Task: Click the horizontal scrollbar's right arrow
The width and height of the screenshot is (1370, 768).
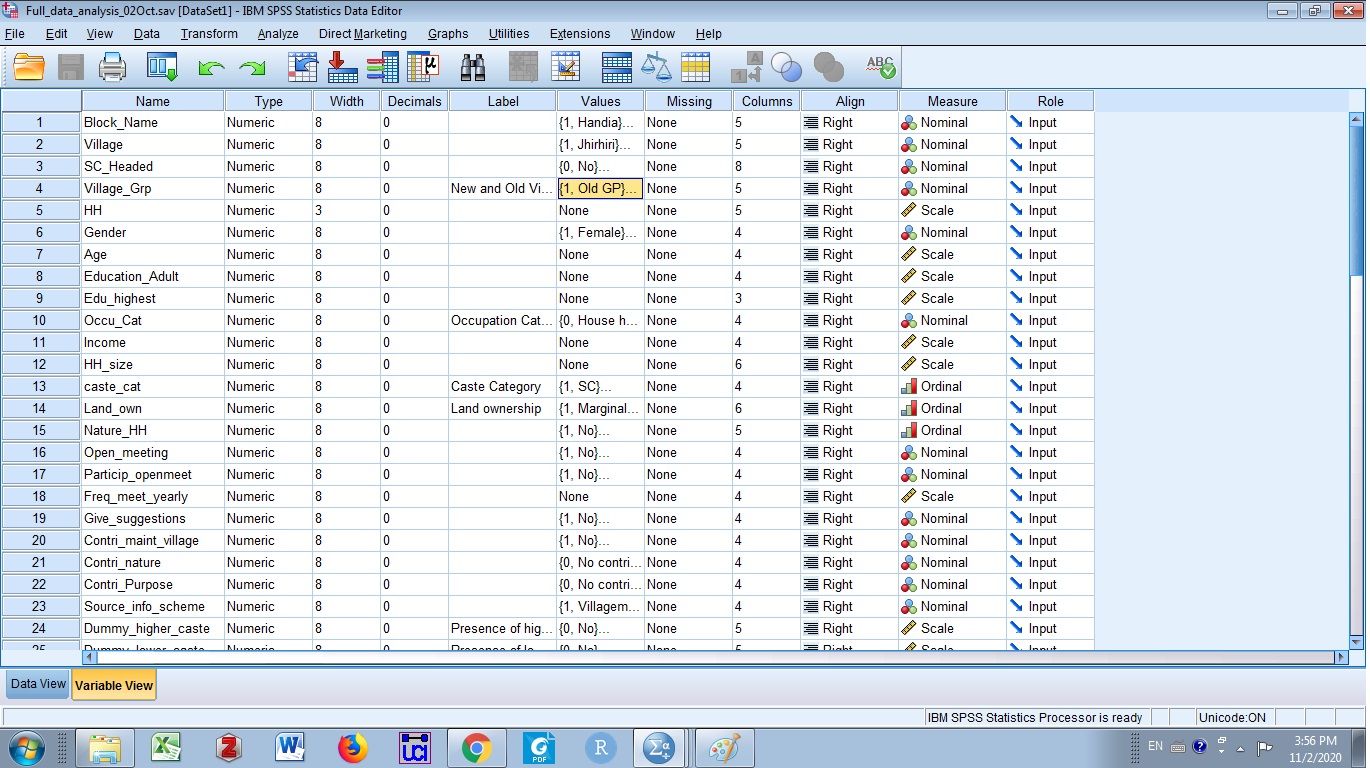Action: coord(1341,657)
